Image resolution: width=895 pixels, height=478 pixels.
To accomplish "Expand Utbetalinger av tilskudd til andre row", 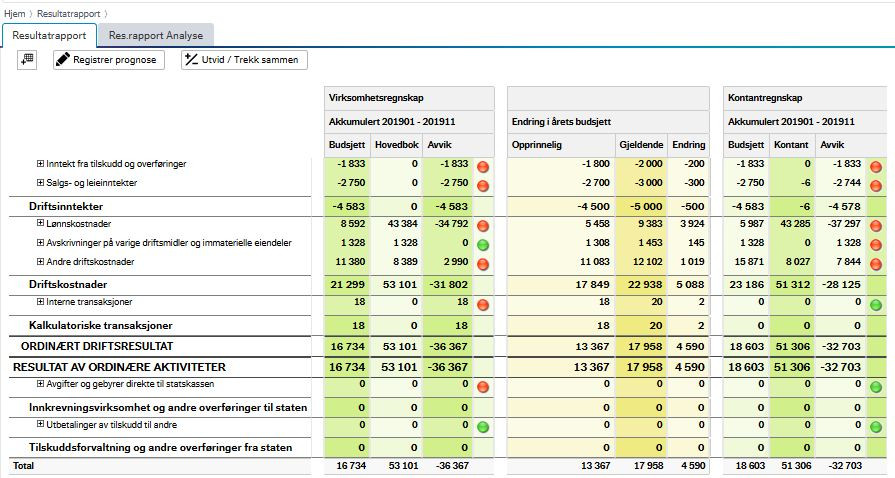I will point(40,424).
